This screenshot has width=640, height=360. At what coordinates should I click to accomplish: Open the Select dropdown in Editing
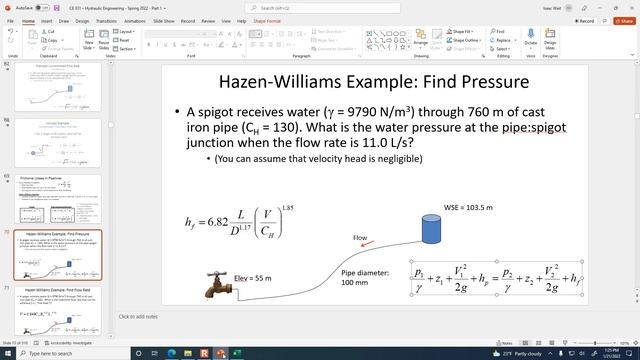point(500,49)
